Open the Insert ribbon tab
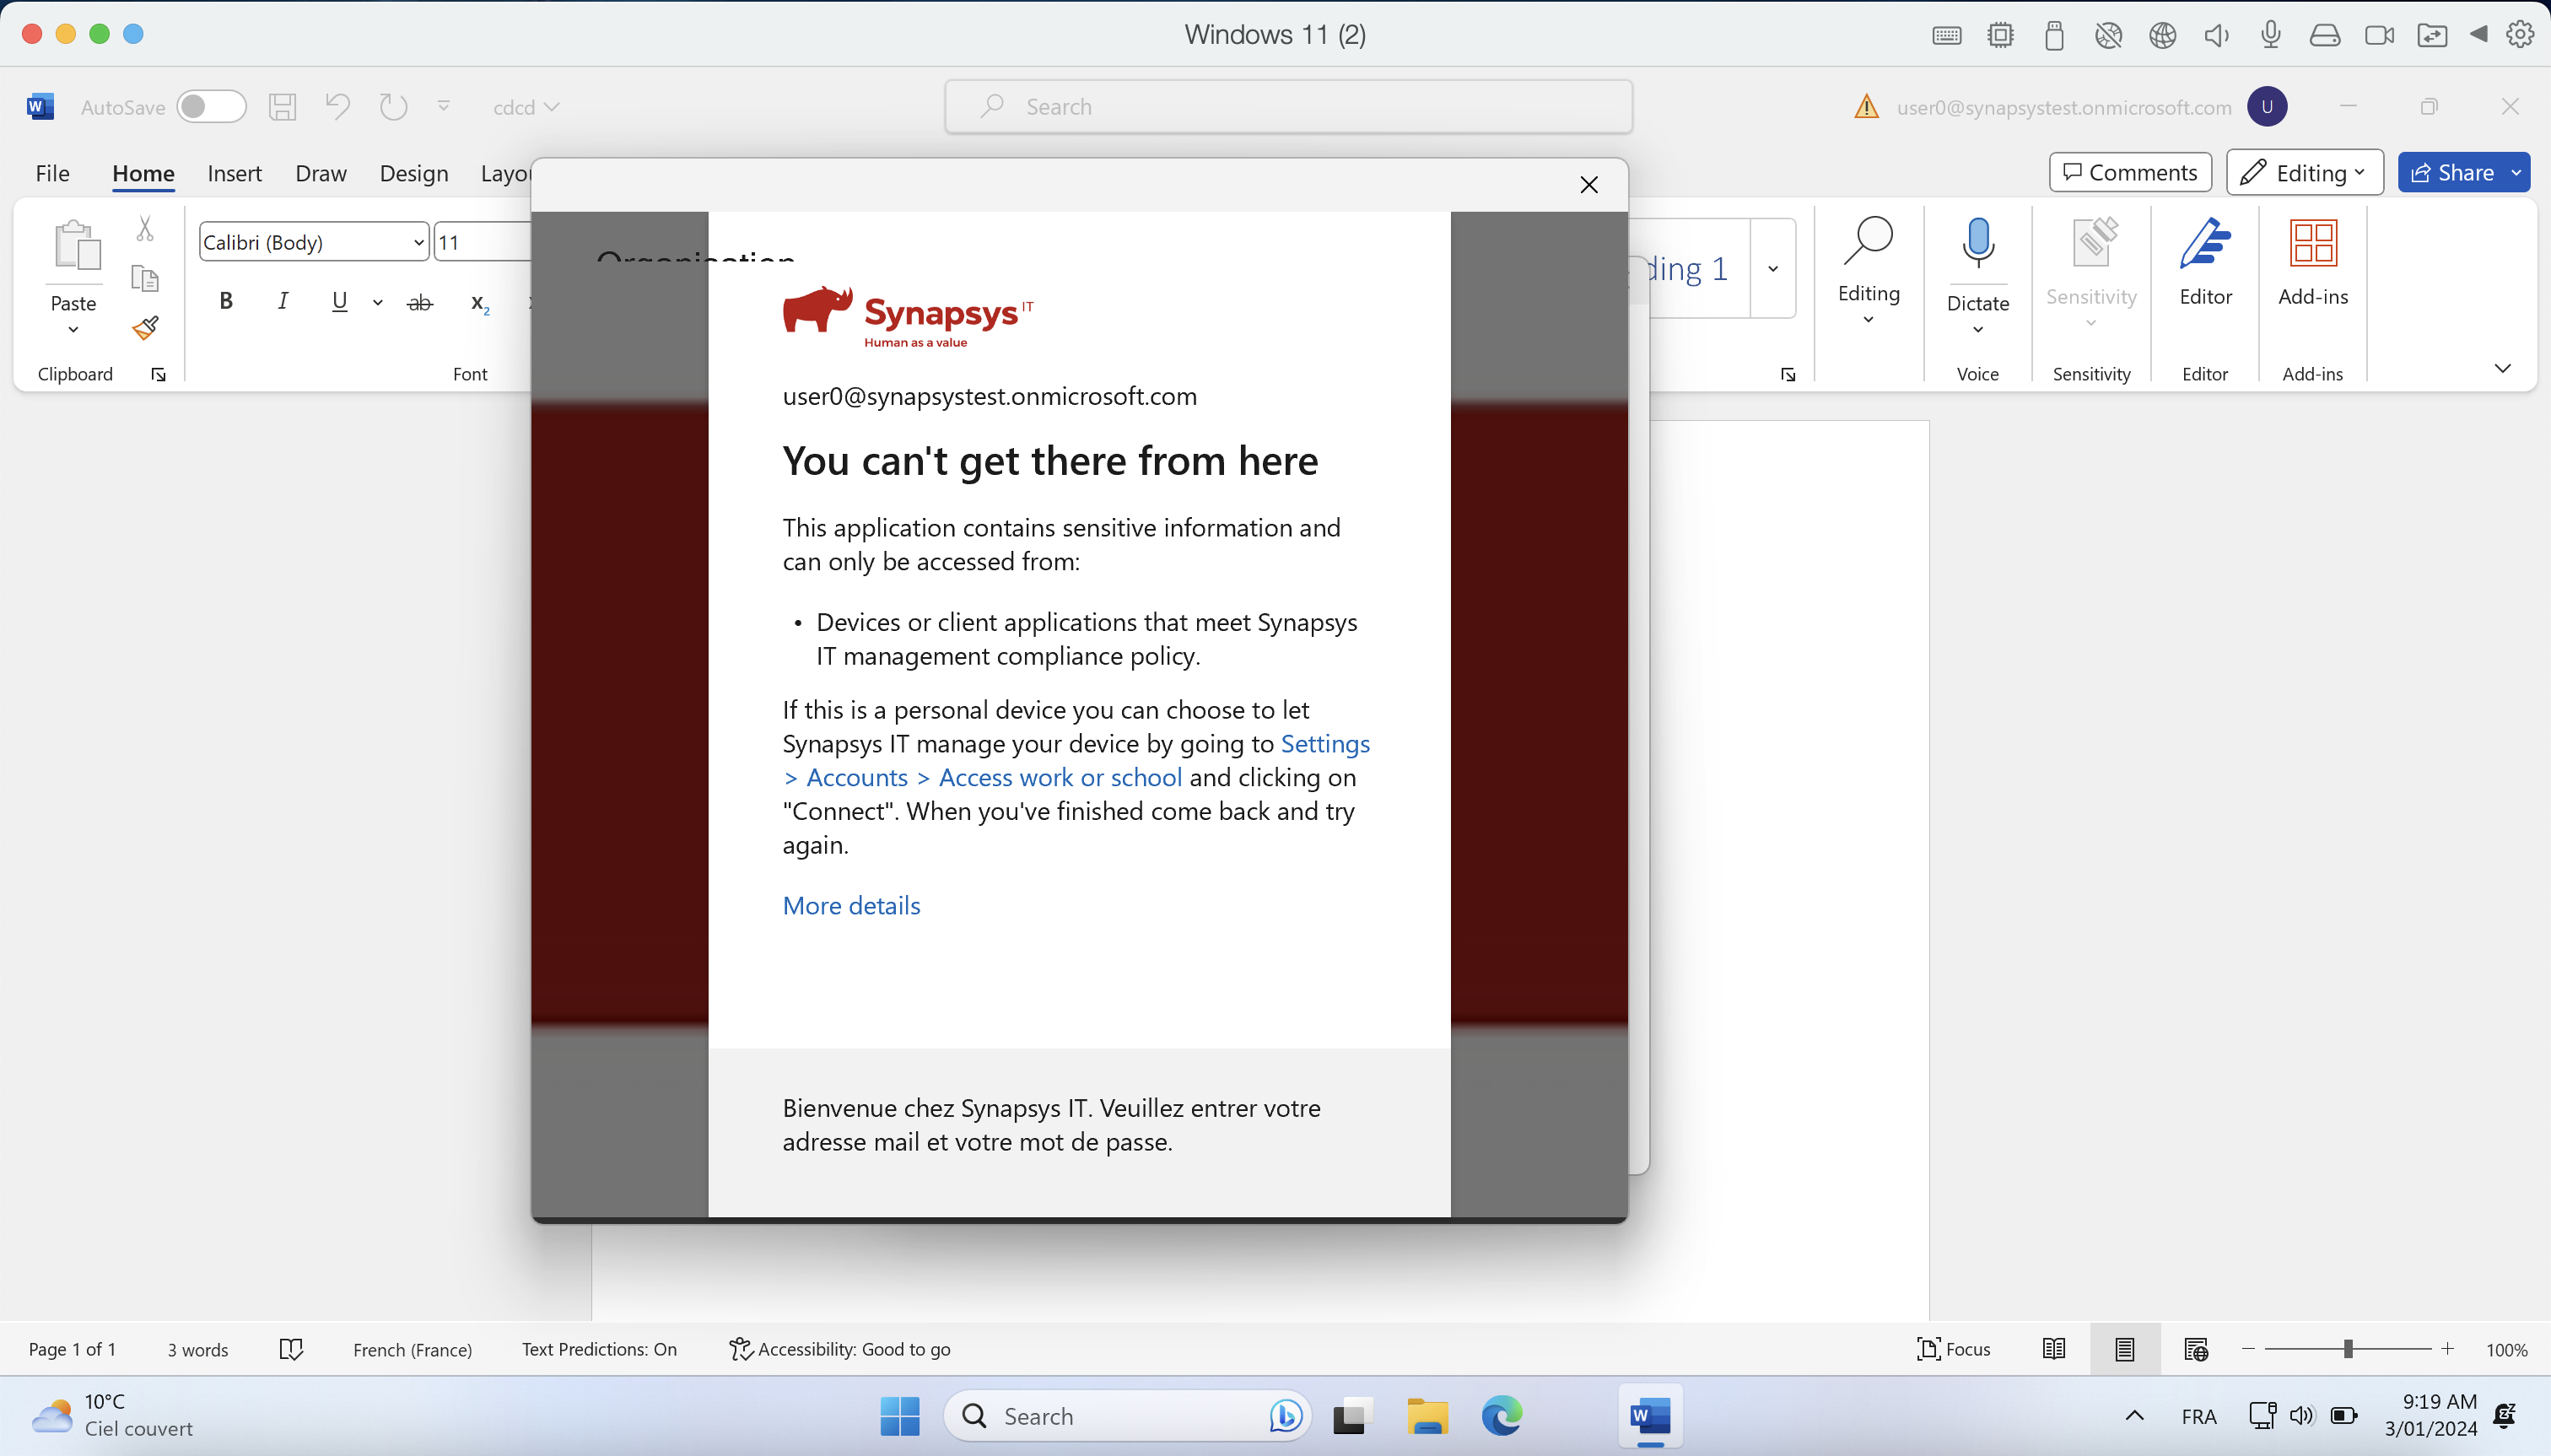This screenshot has height=1456, width=2551. pyautogui.click(x=234, y=173)
